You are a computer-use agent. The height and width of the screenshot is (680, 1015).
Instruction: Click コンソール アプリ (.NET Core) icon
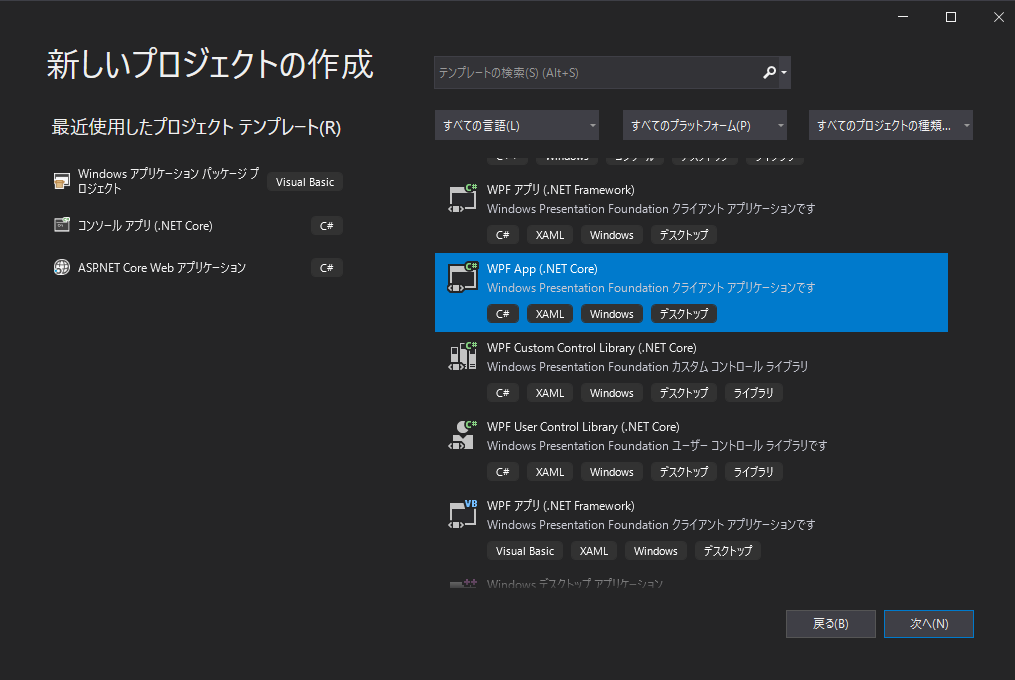pos(61,225)
